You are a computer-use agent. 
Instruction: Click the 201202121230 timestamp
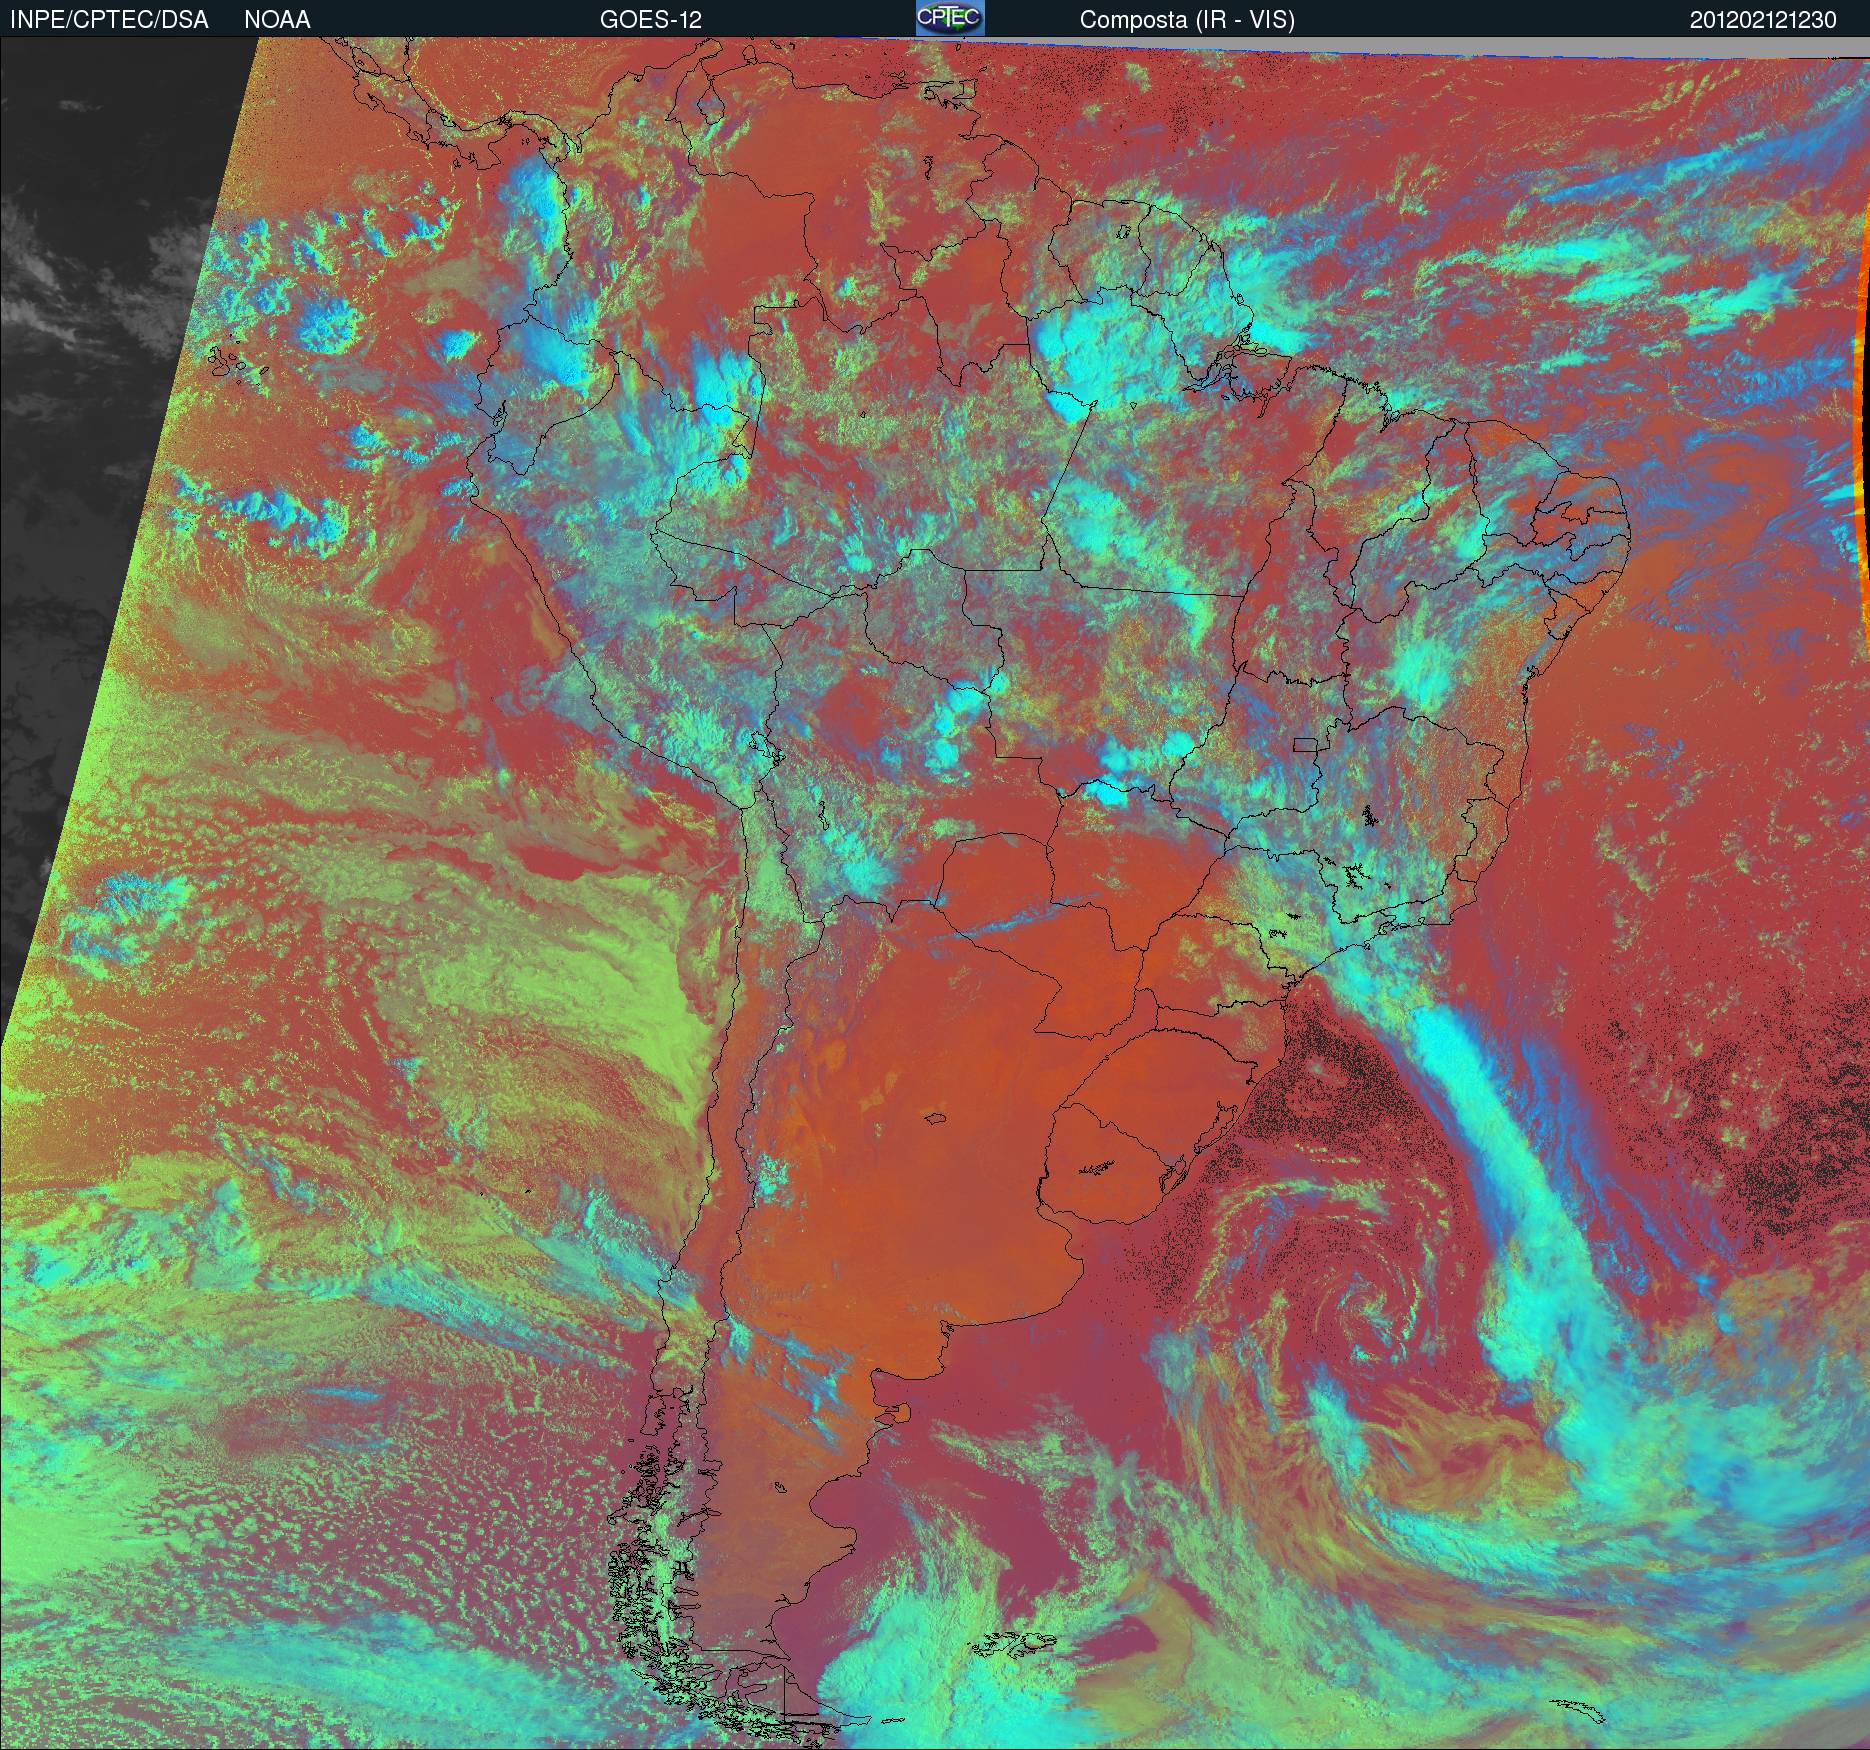coord(1763,20)
